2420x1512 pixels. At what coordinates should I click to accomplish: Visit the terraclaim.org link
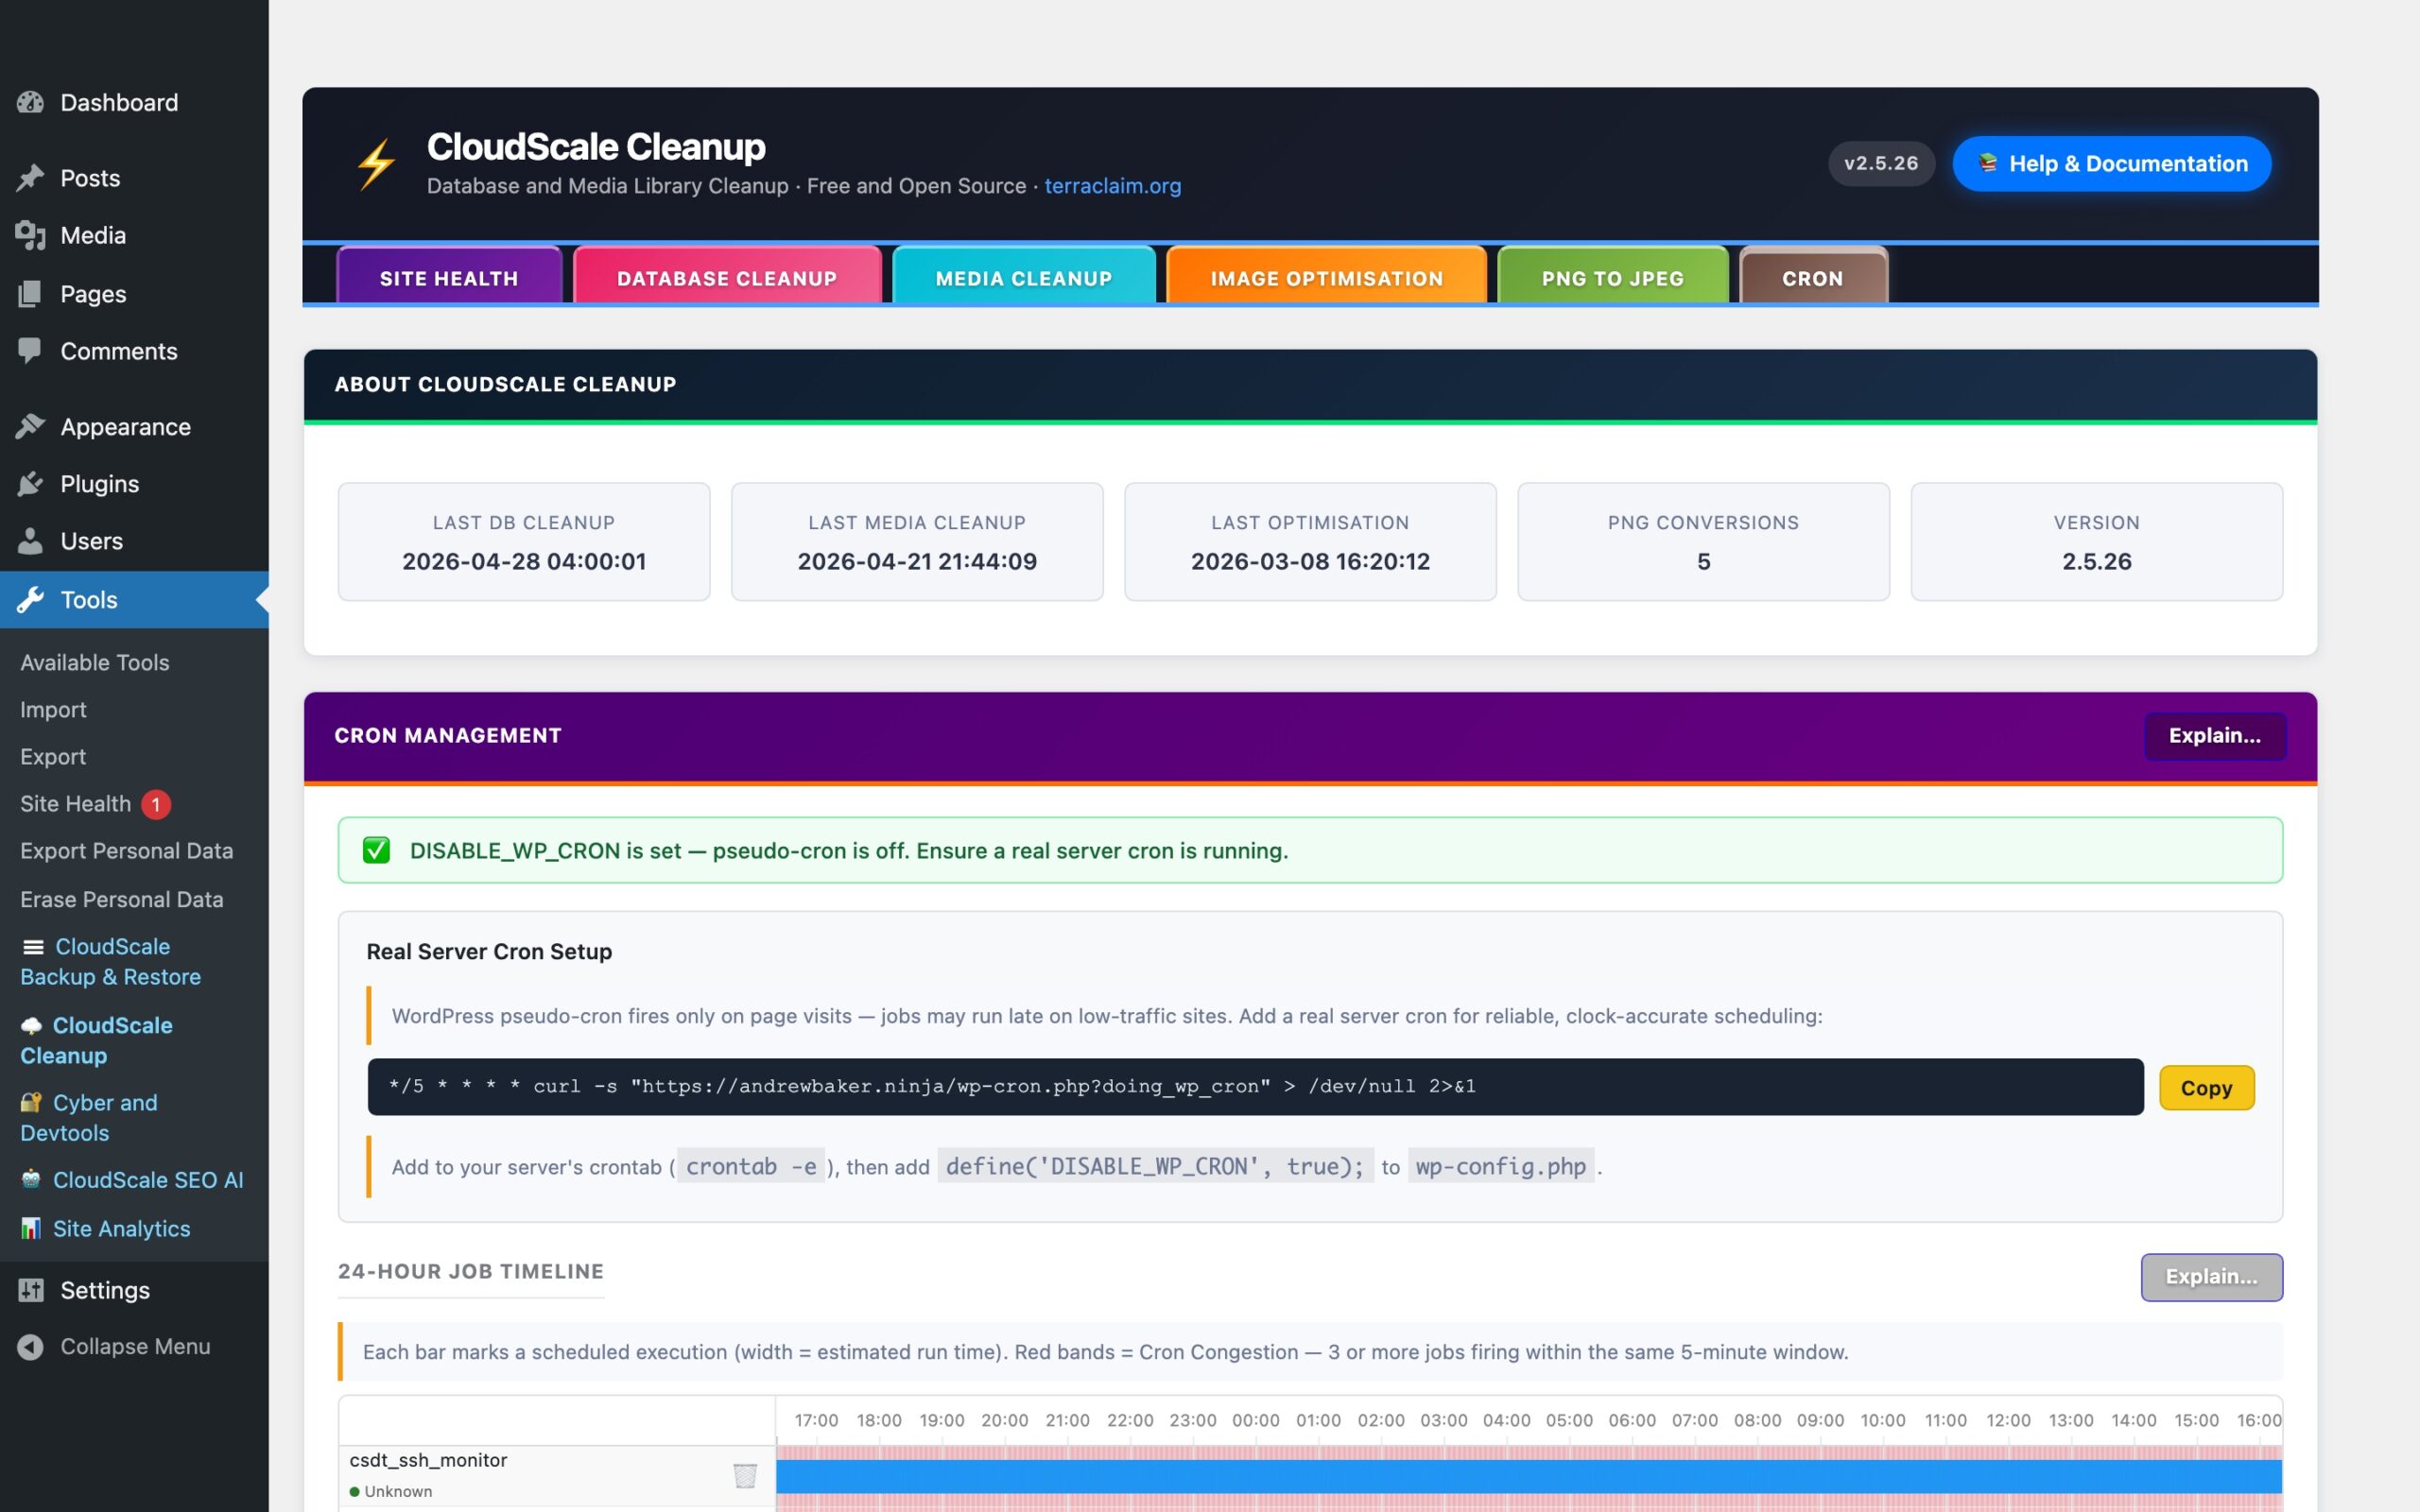coord(1112,186)
